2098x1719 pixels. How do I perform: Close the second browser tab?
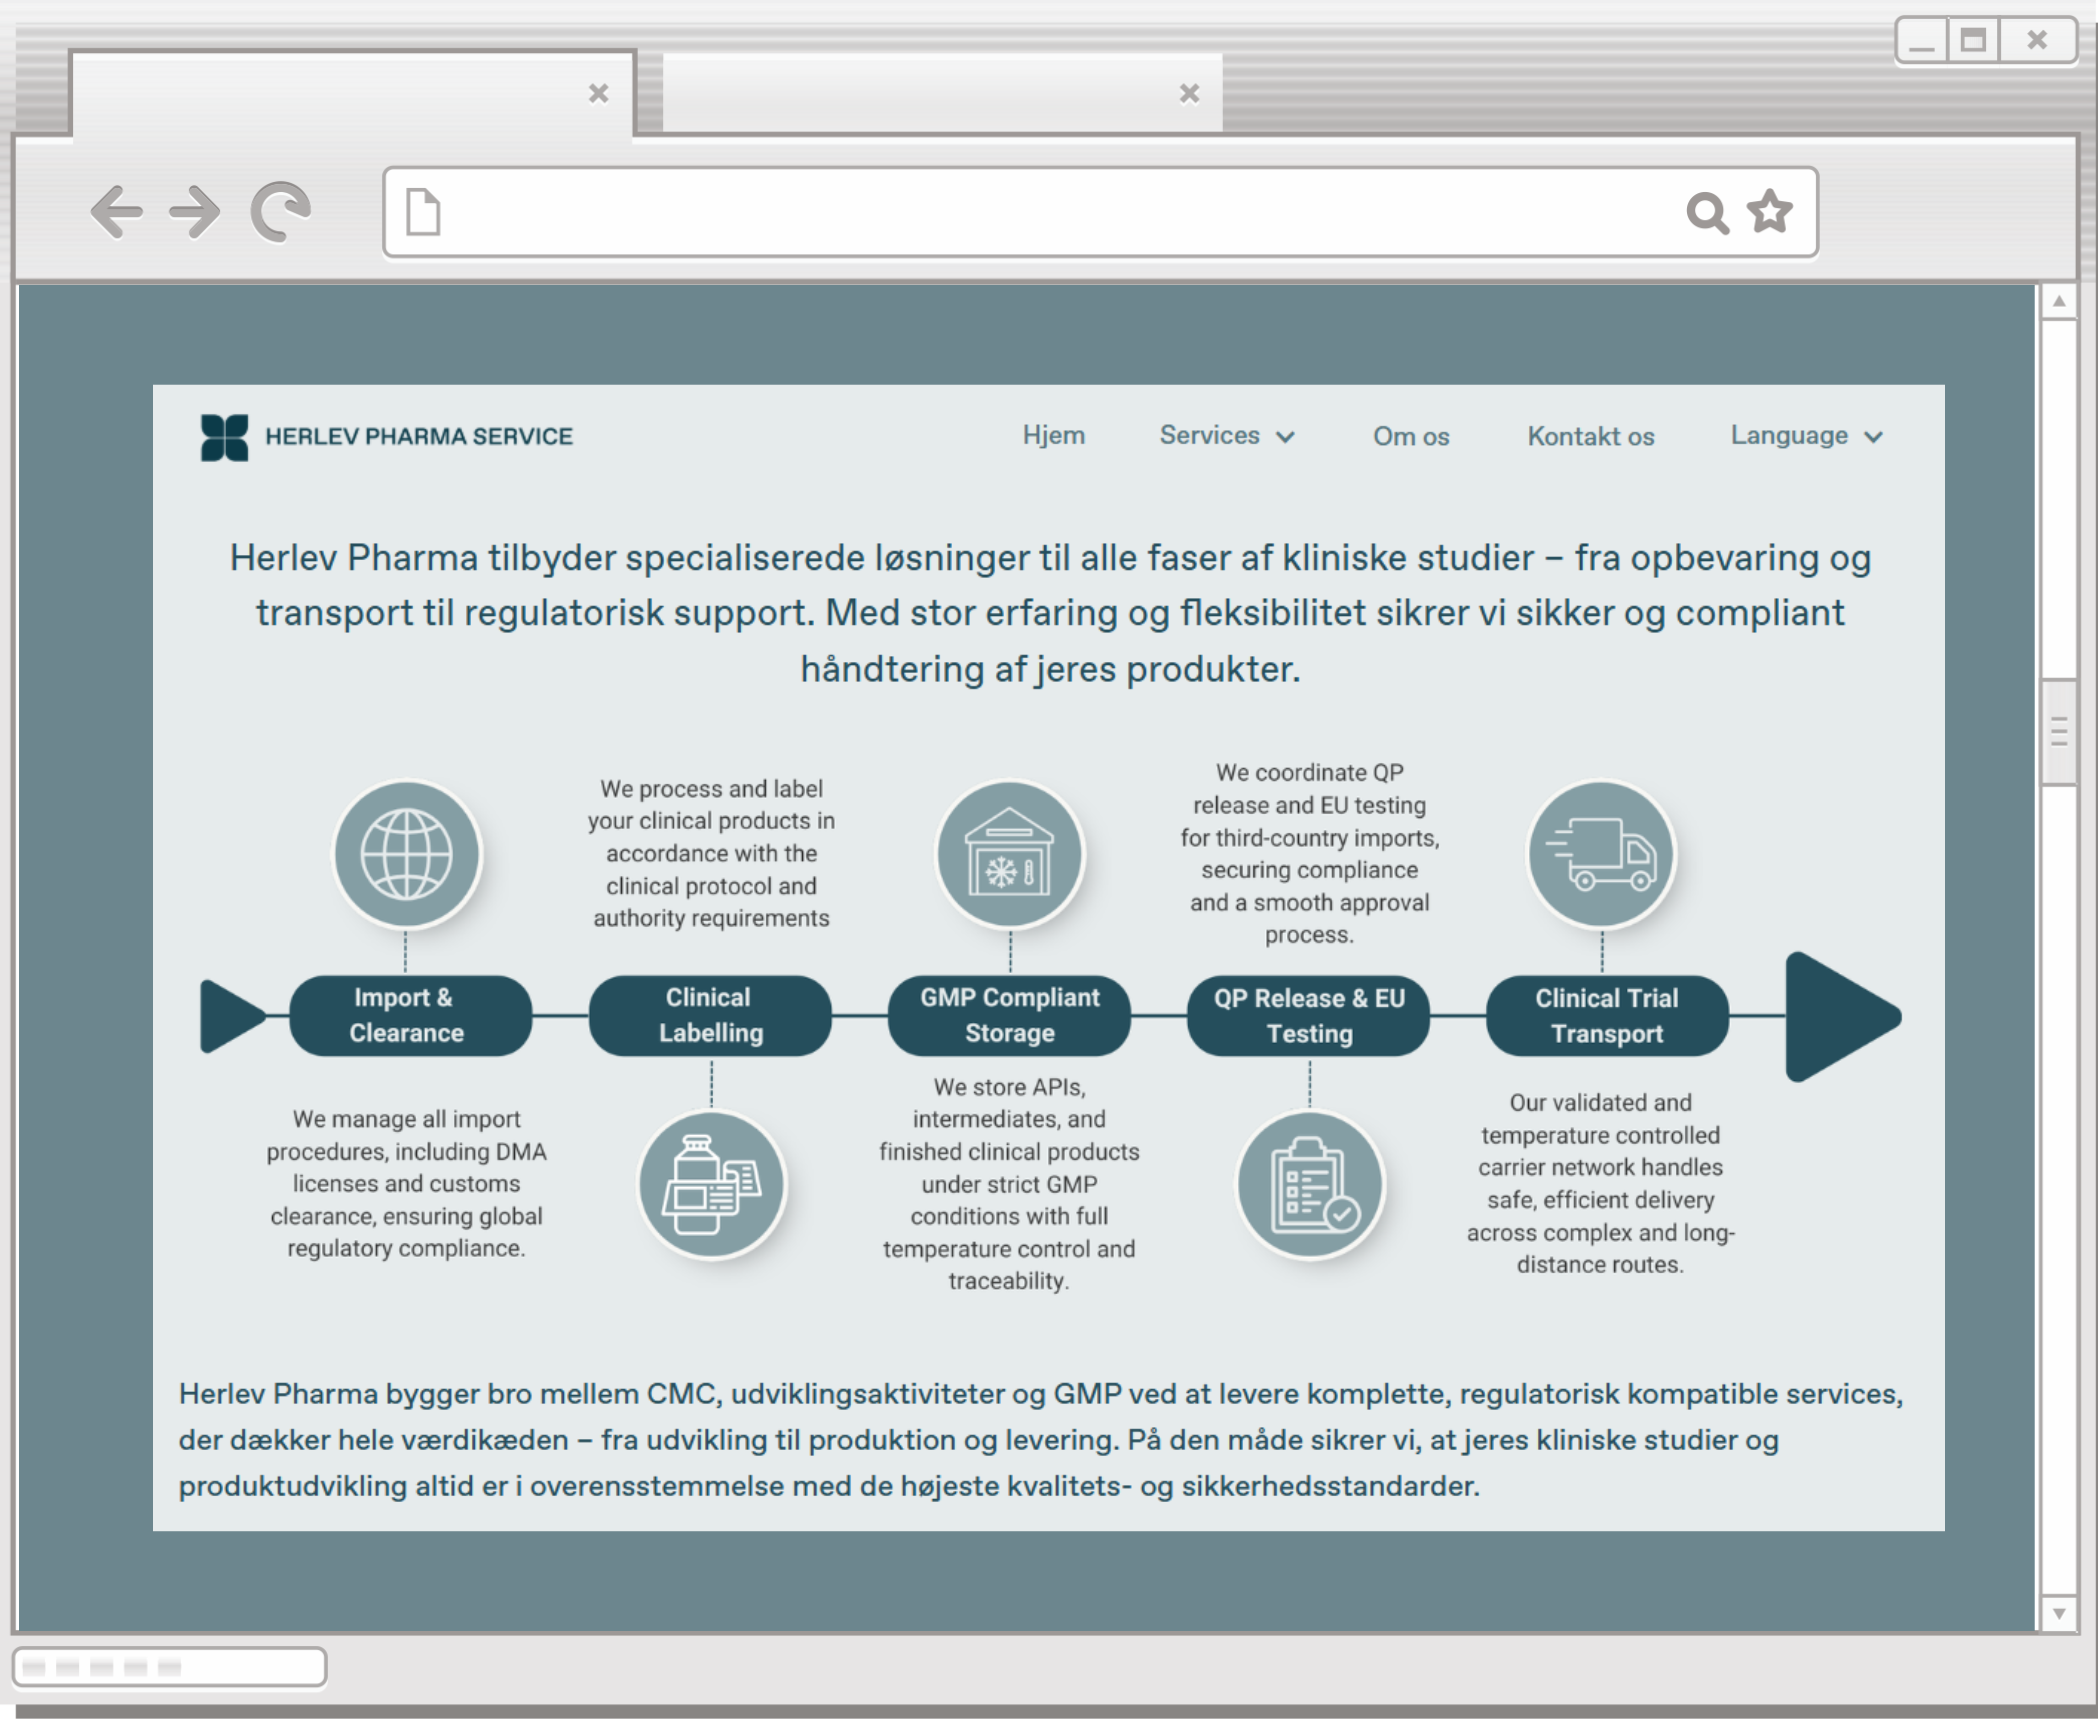click(x=1189, y=93)
